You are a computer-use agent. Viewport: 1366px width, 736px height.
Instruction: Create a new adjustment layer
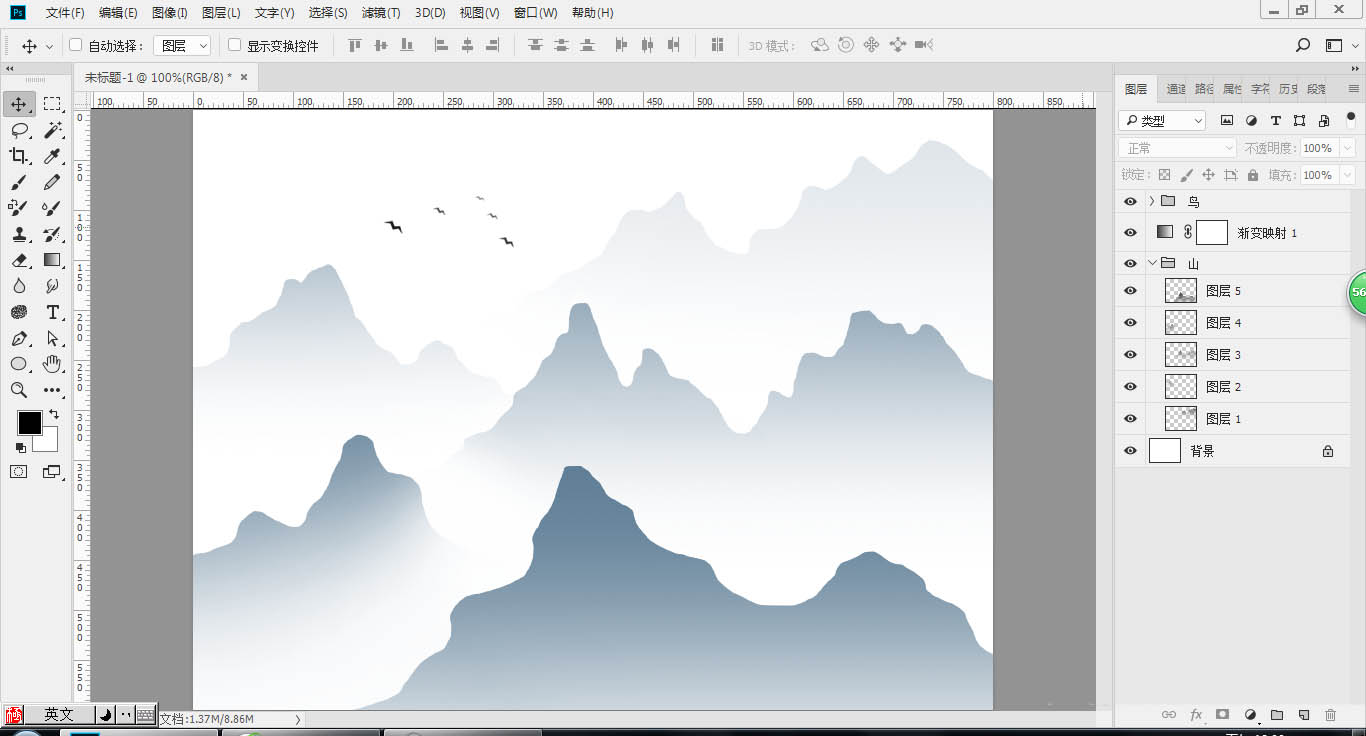(x=1250, y=715)
